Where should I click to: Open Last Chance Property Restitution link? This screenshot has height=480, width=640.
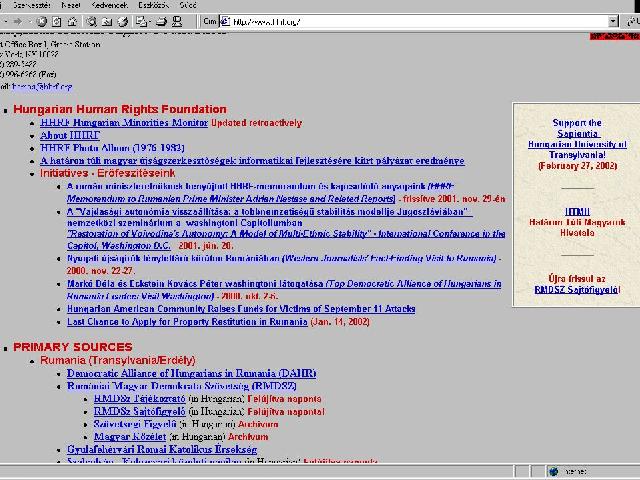(187, 322)
